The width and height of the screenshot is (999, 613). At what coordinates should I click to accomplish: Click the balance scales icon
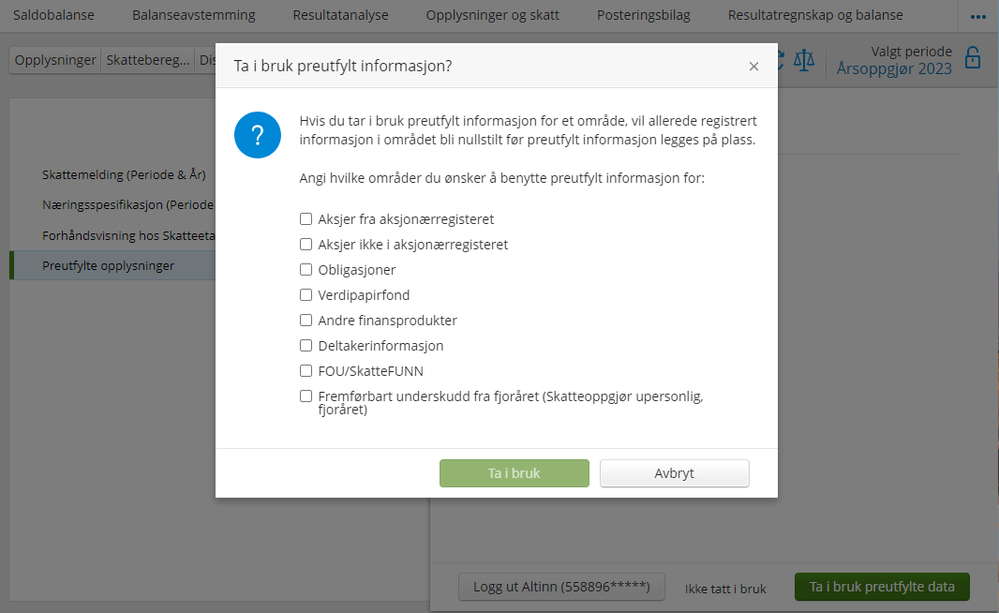click(804, 61)
